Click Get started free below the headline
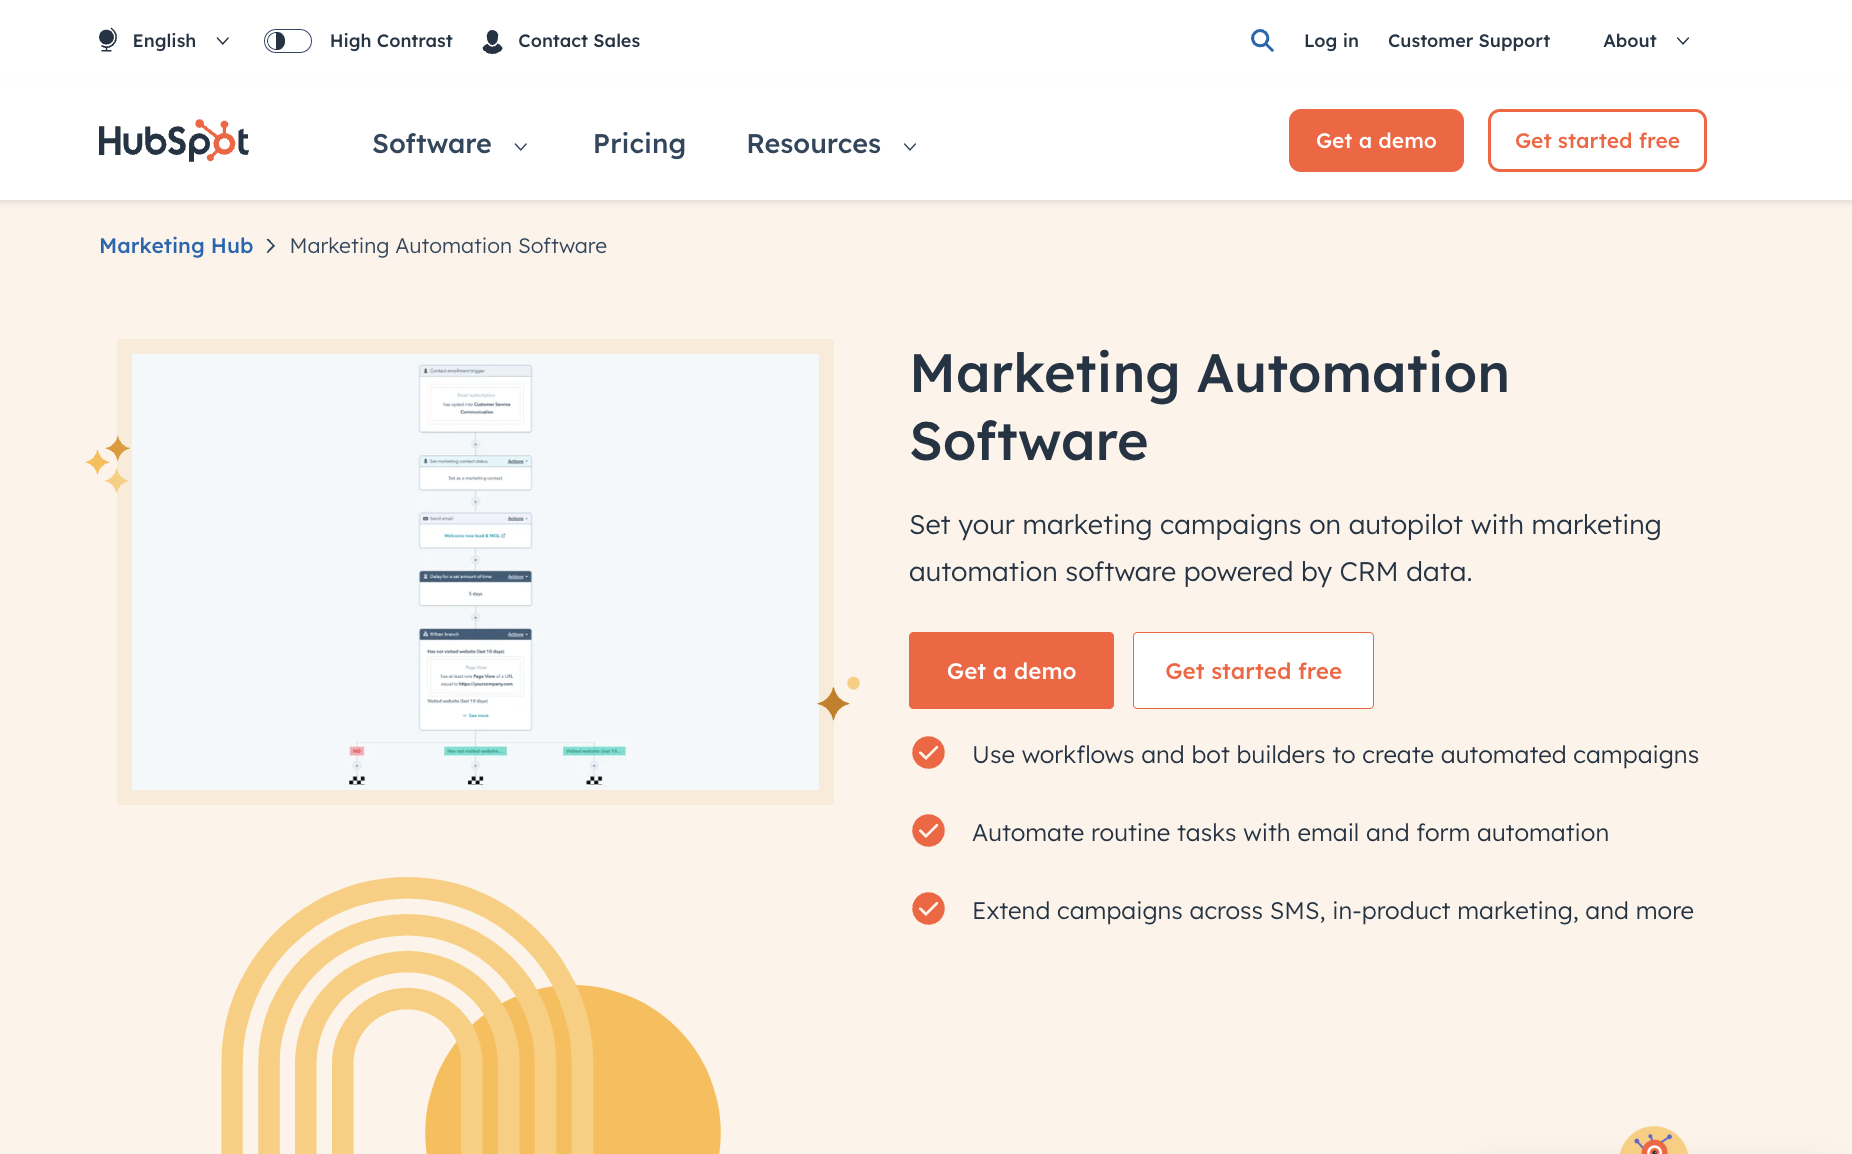The width and height of the screenshot is (1852, 1154). (1253, 671)
